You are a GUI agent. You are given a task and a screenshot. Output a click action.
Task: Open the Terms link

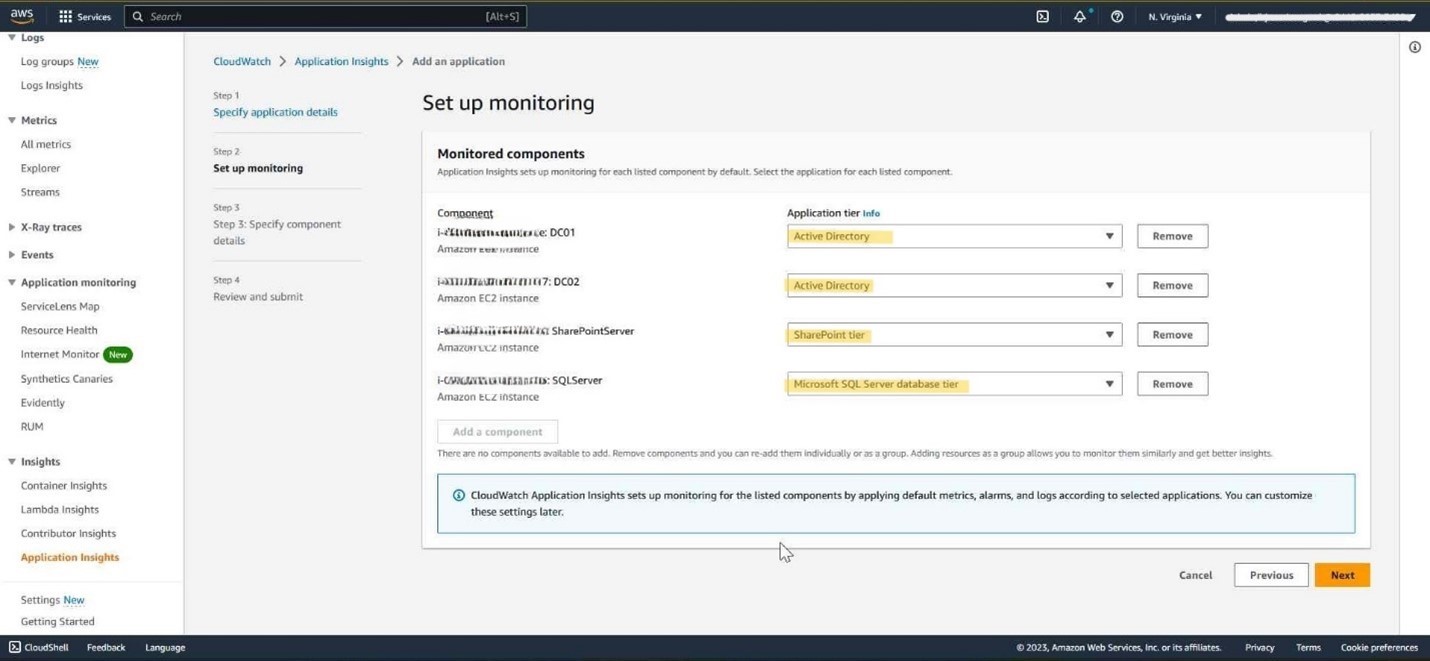click(x=1308, y=647)
